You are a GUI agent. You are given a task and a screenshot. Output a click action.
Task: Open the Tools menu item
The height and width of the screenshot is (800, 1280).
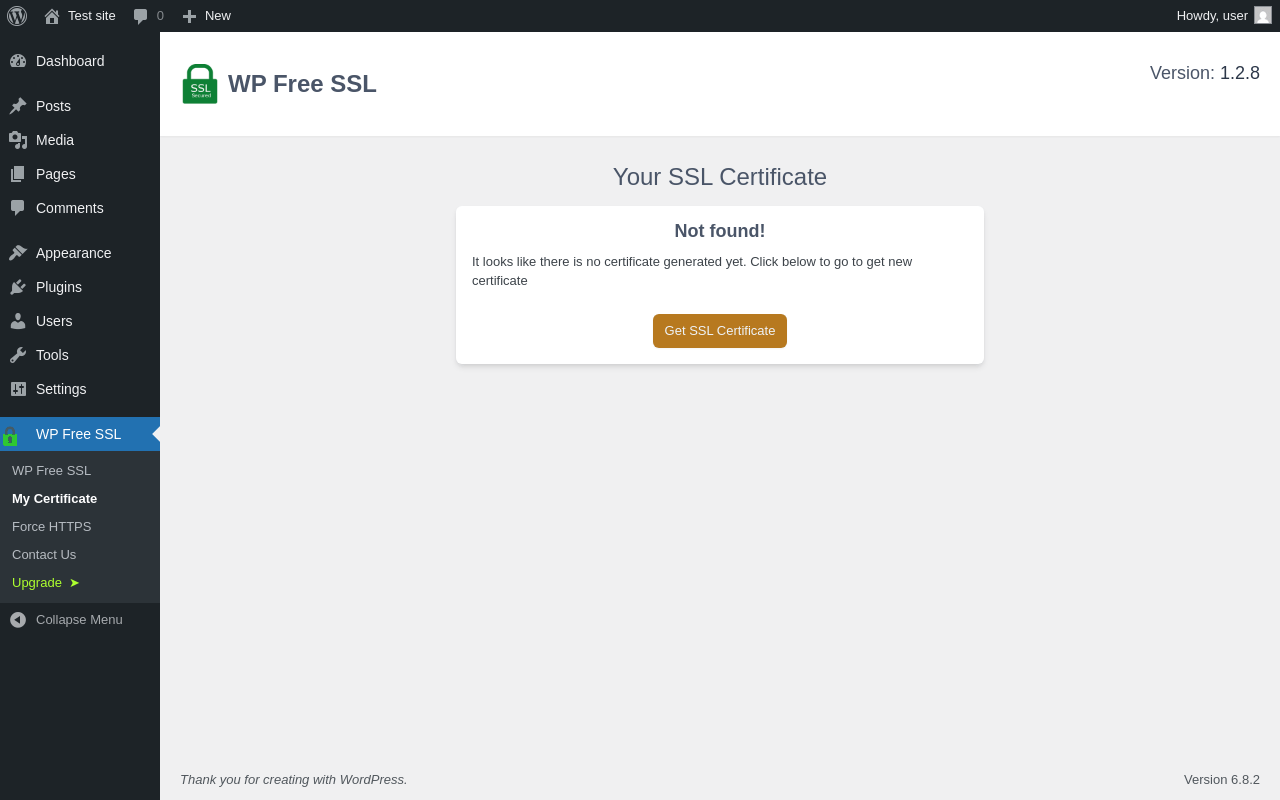tap(80, 355)
